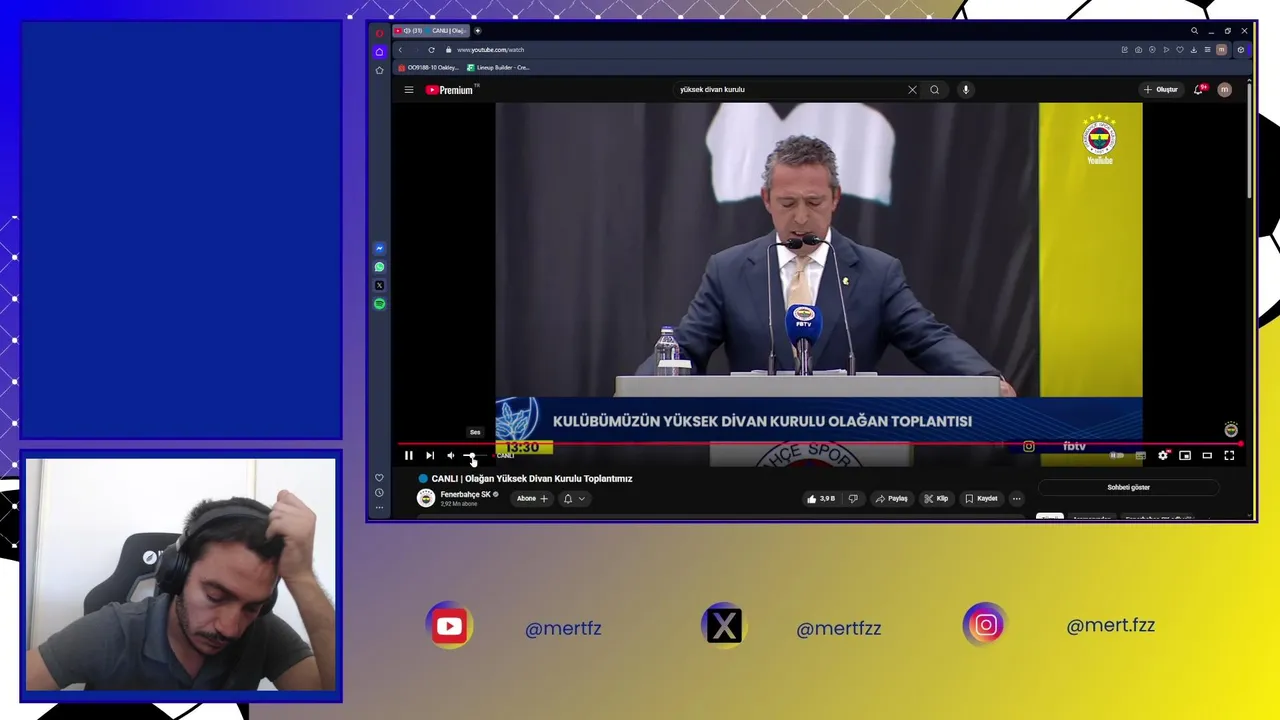The width and height of the screenshot is (1280, 720).
Task: Click the Klip button
Action: click(x=936, y=498)
